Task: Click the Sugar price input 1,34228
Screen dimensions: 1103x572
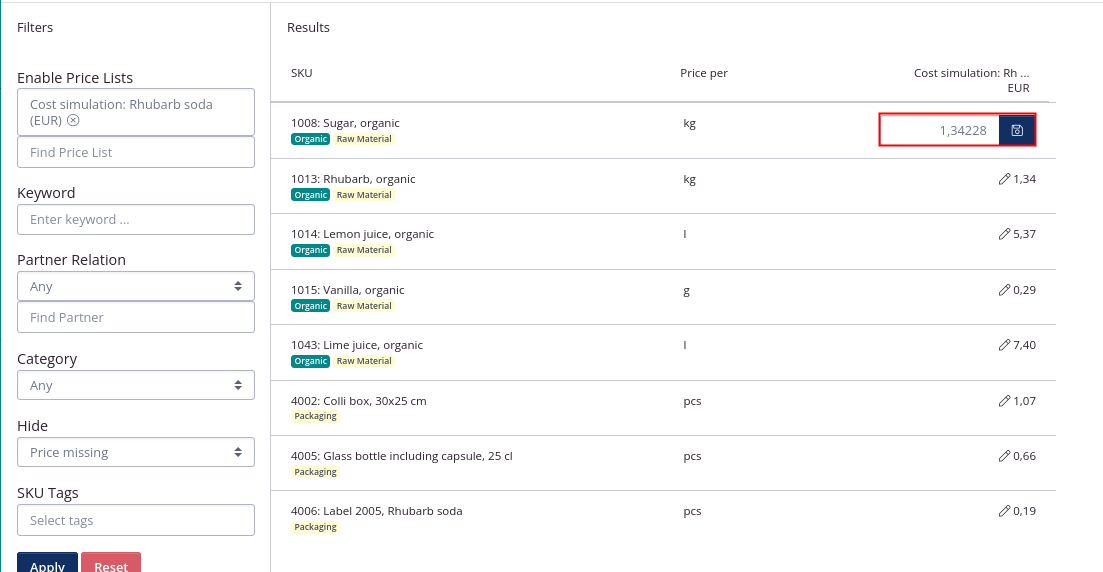Action: click(x=939, y=130)
